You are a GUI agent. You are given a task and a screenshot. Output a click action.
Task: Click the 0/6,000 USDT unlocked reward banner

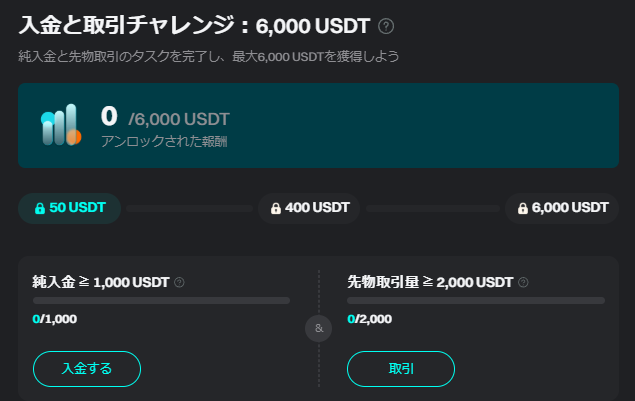(x=318, y=126)
